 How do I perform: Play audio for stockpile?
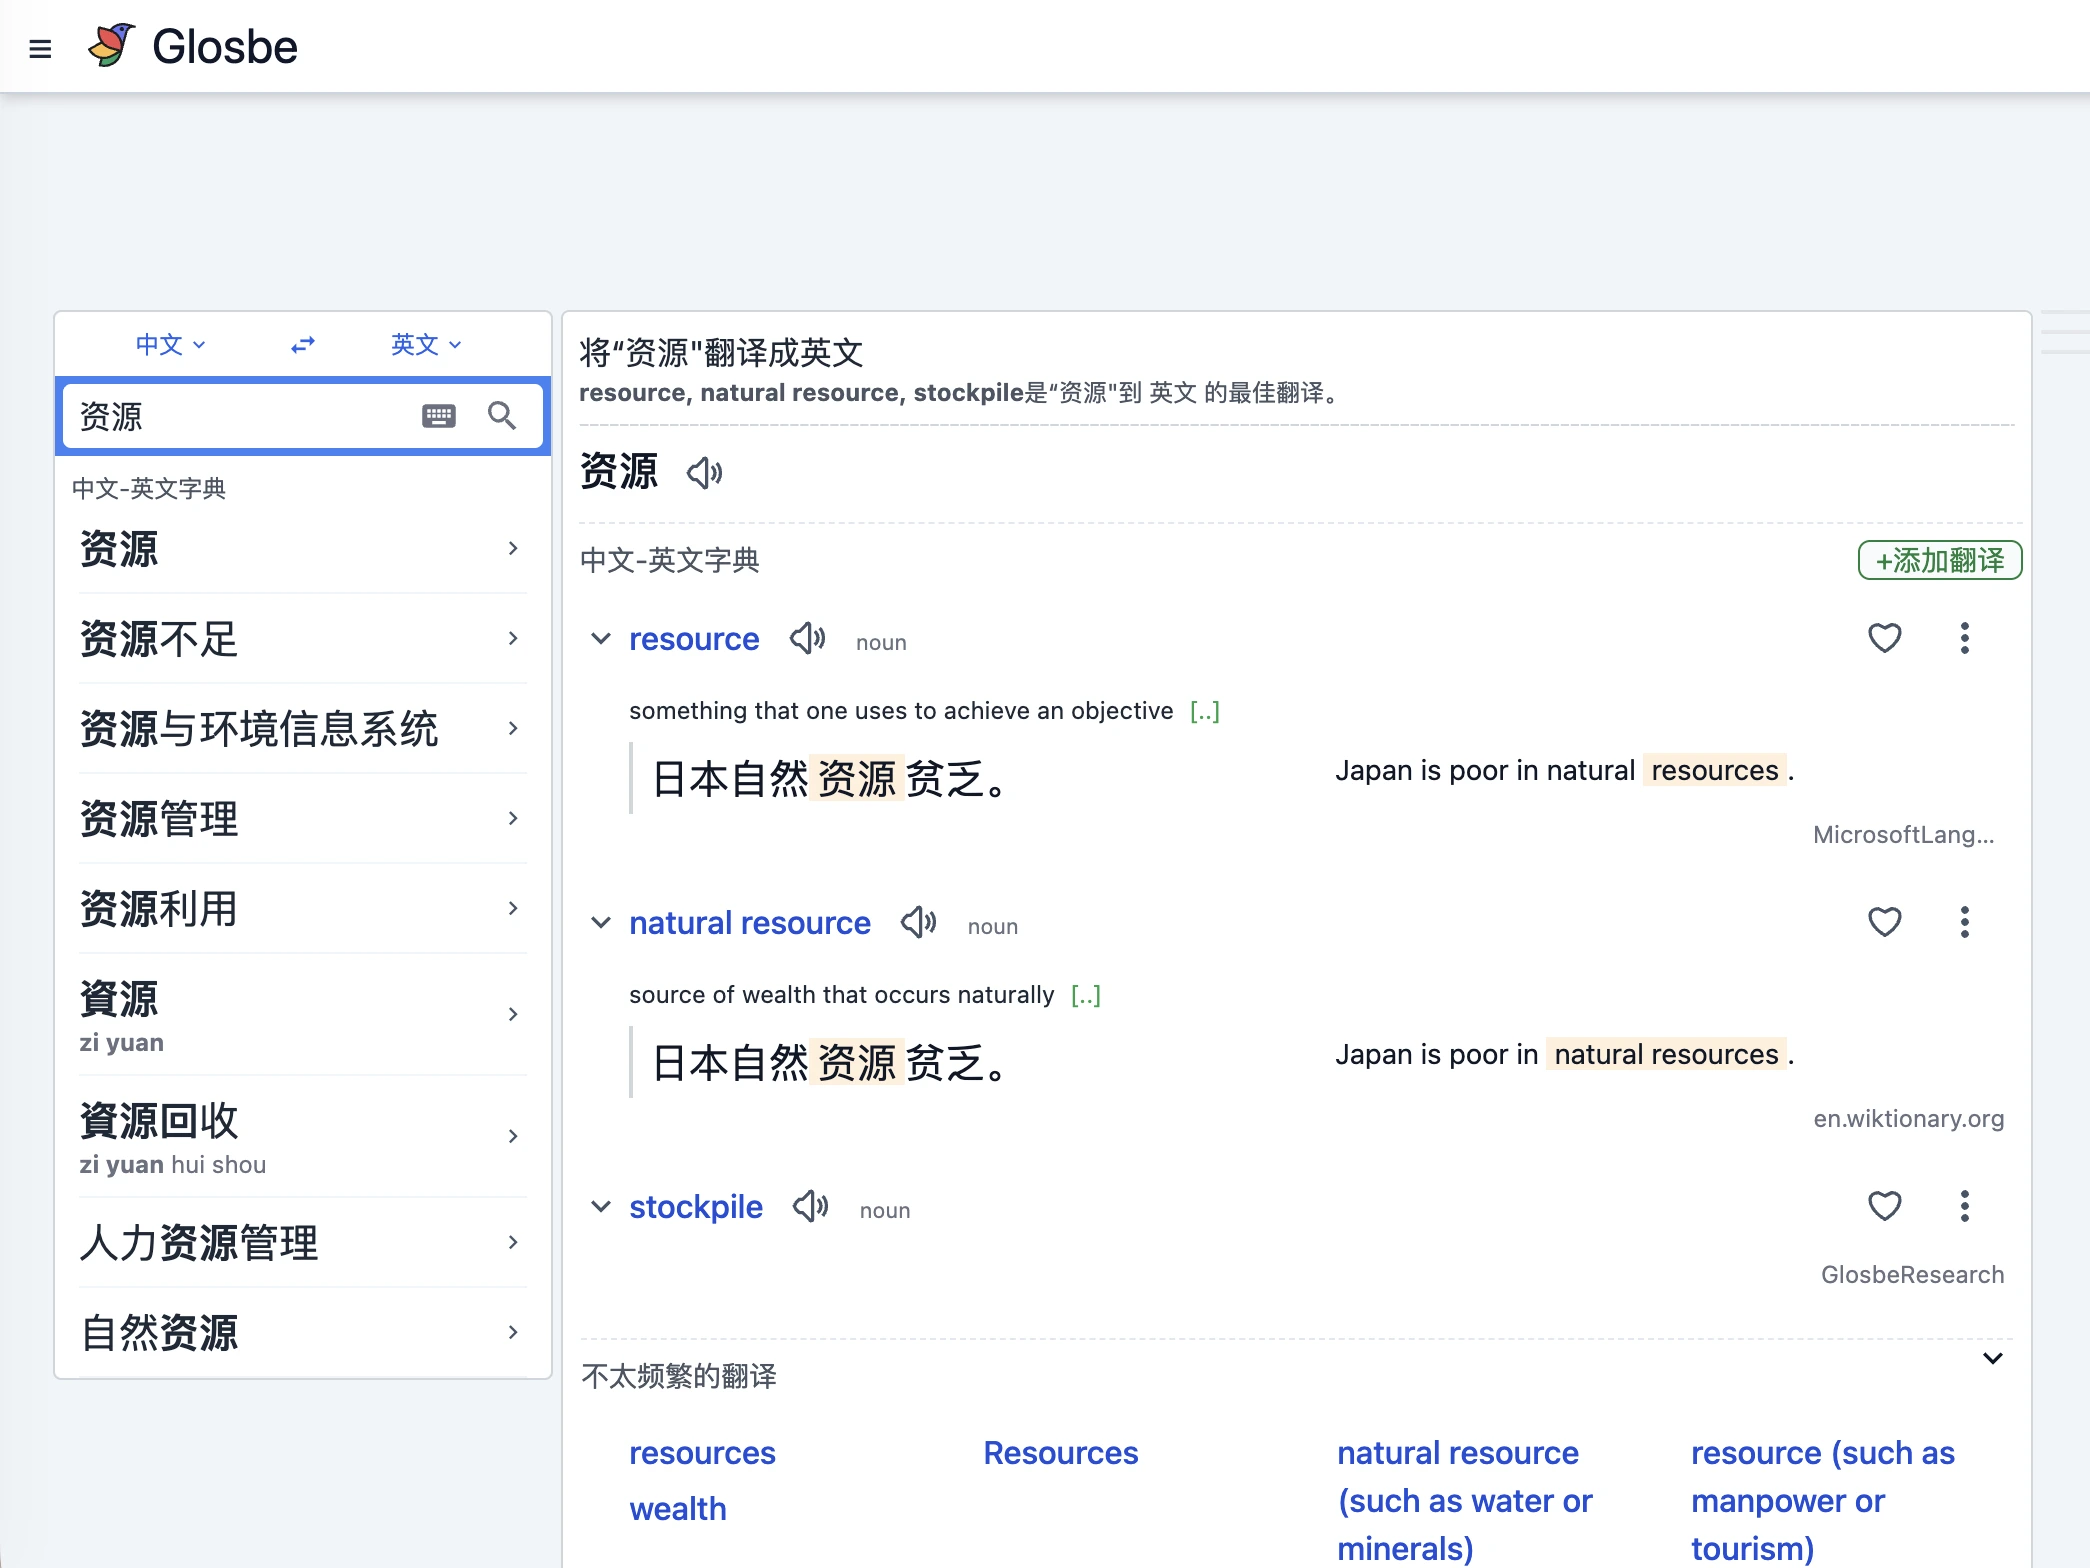point(810,1206)
